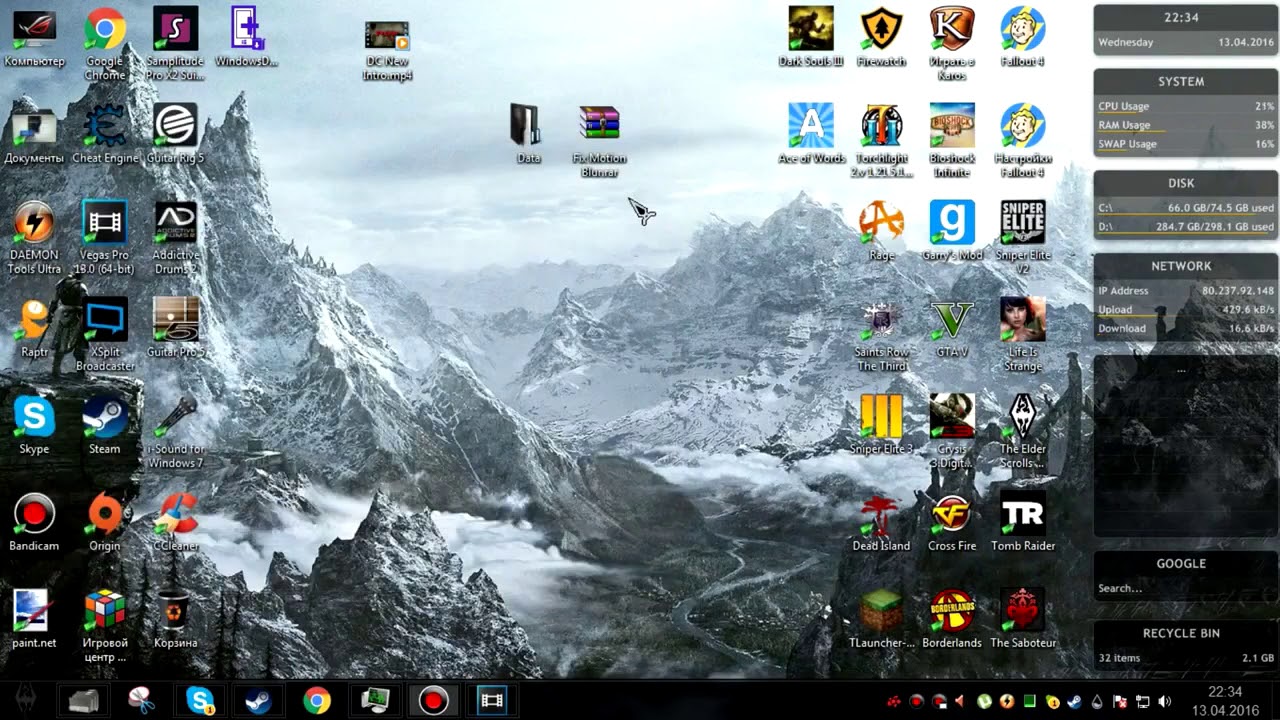The image size is (1280, 720).
Task: Select the DC New Intro.mp4 video file
Action: 387,51
